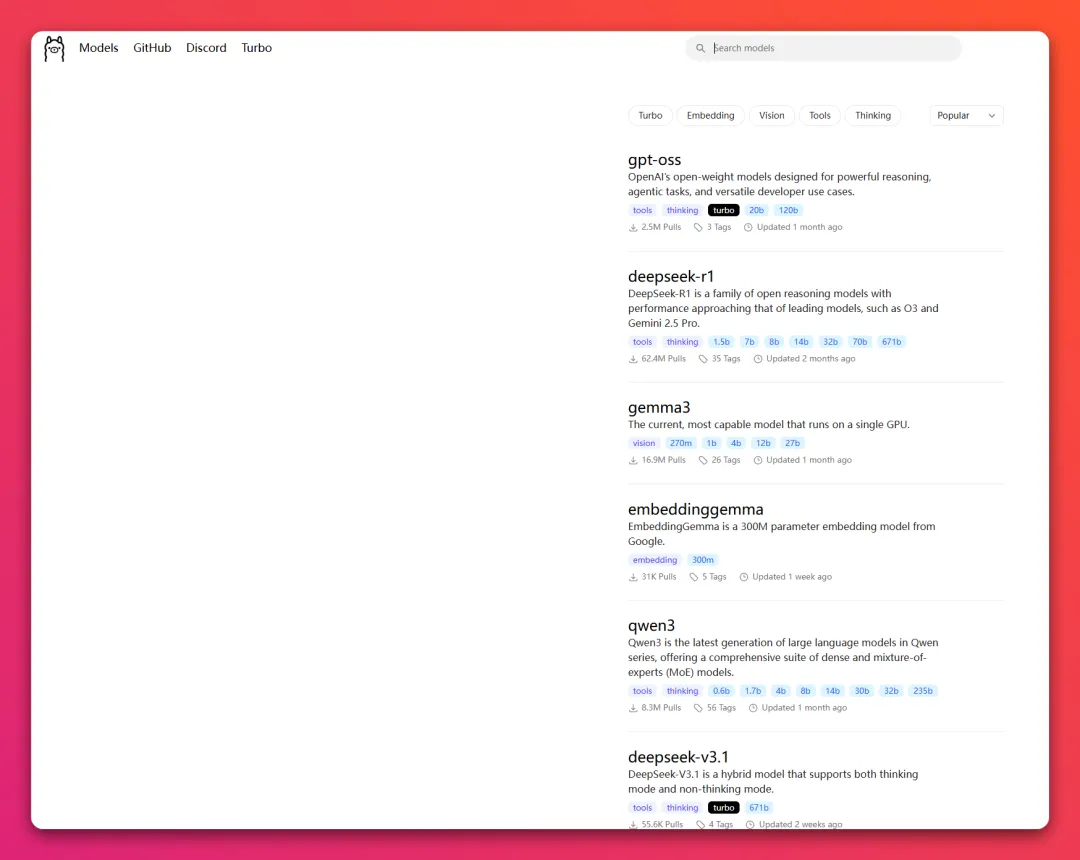
Task: Click the turbo badge on deepseek-v3.1
Action: click(723, 808)
